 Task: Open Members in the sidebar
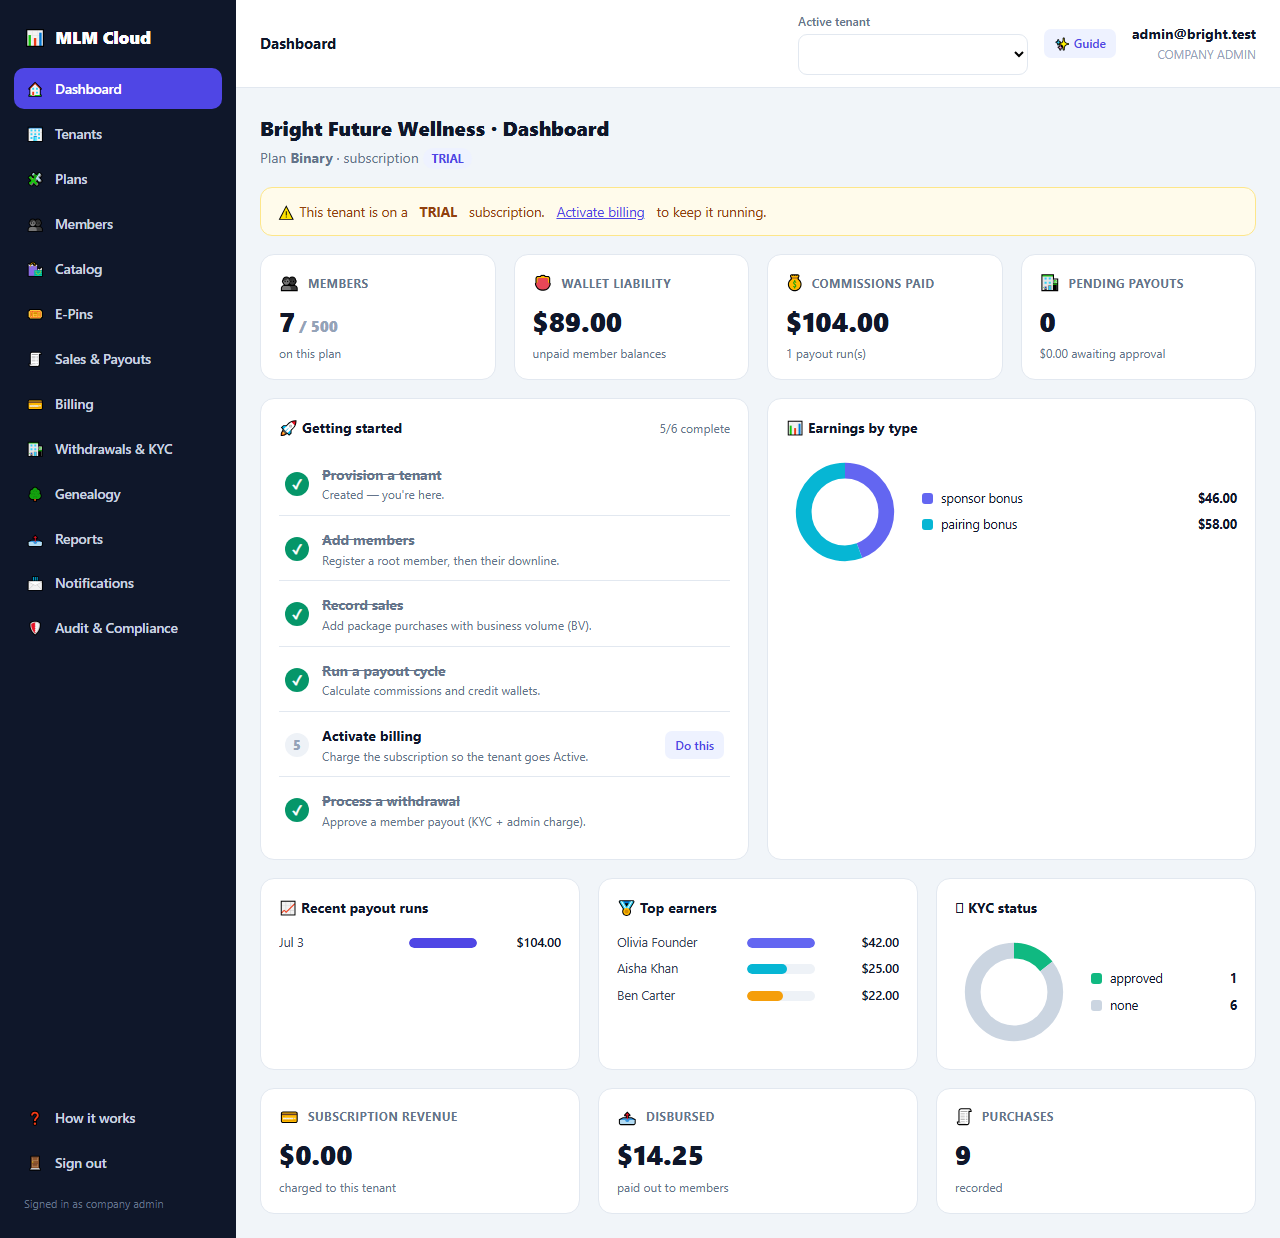[x=118, y=224]
